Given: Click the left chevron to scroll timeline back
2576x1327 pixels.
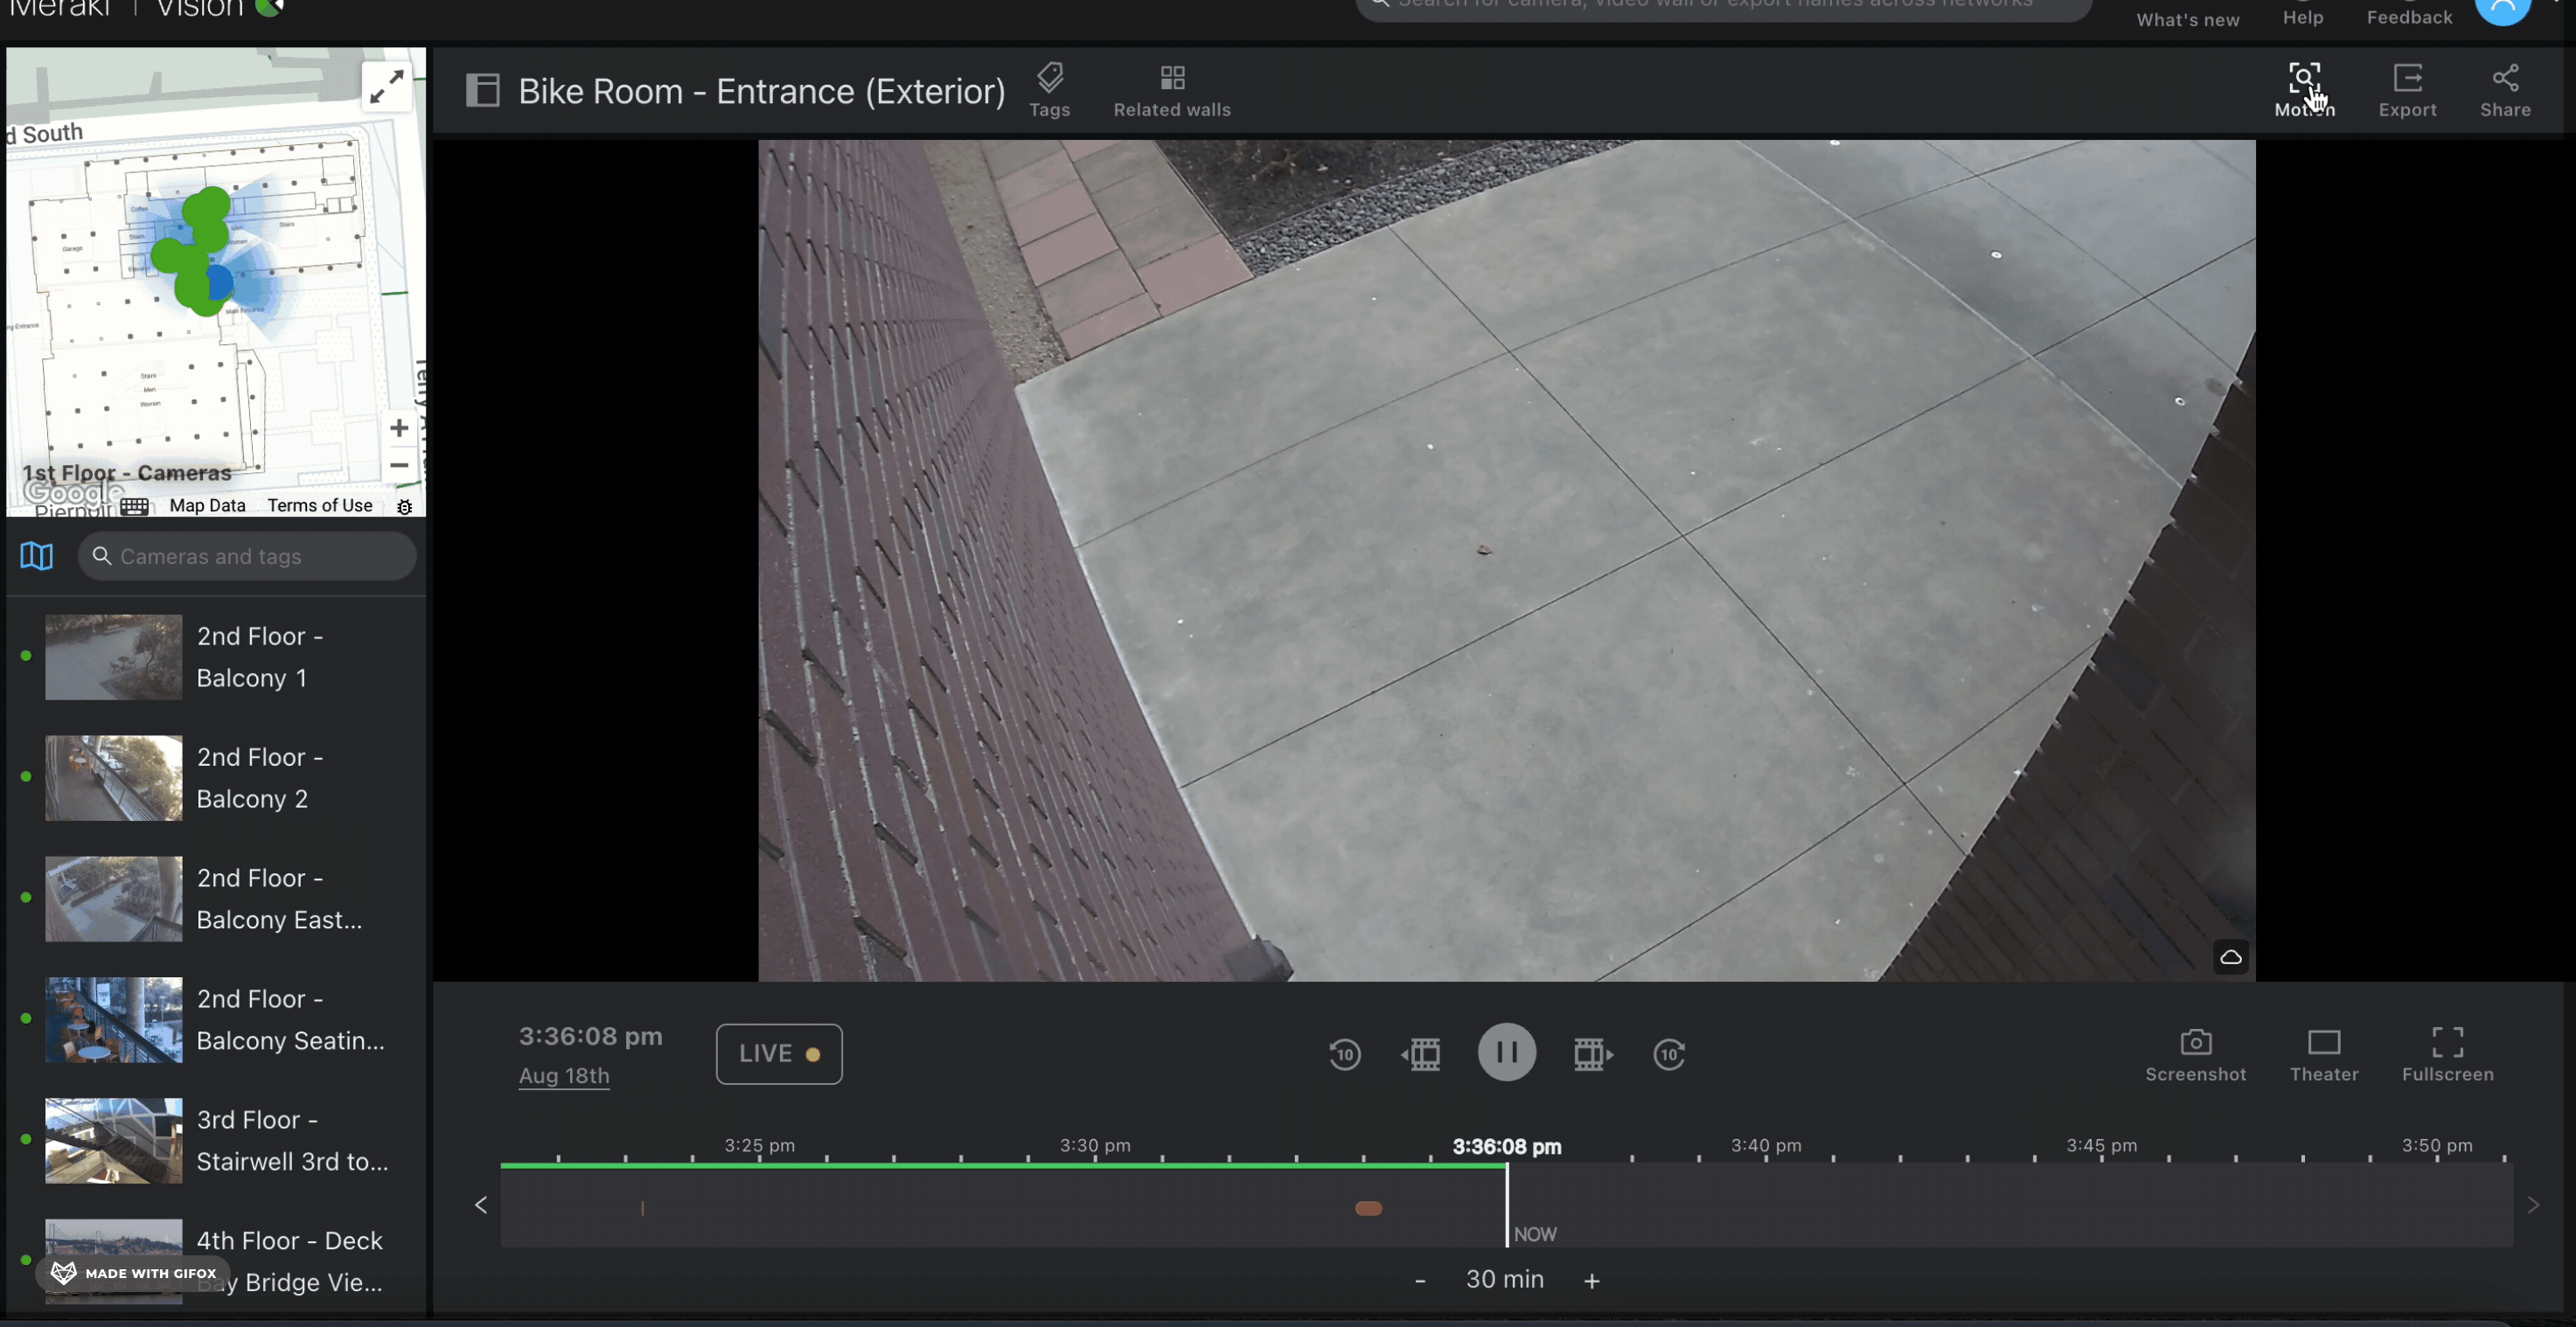Looking at the screenshot, I should coord(480,1205).
